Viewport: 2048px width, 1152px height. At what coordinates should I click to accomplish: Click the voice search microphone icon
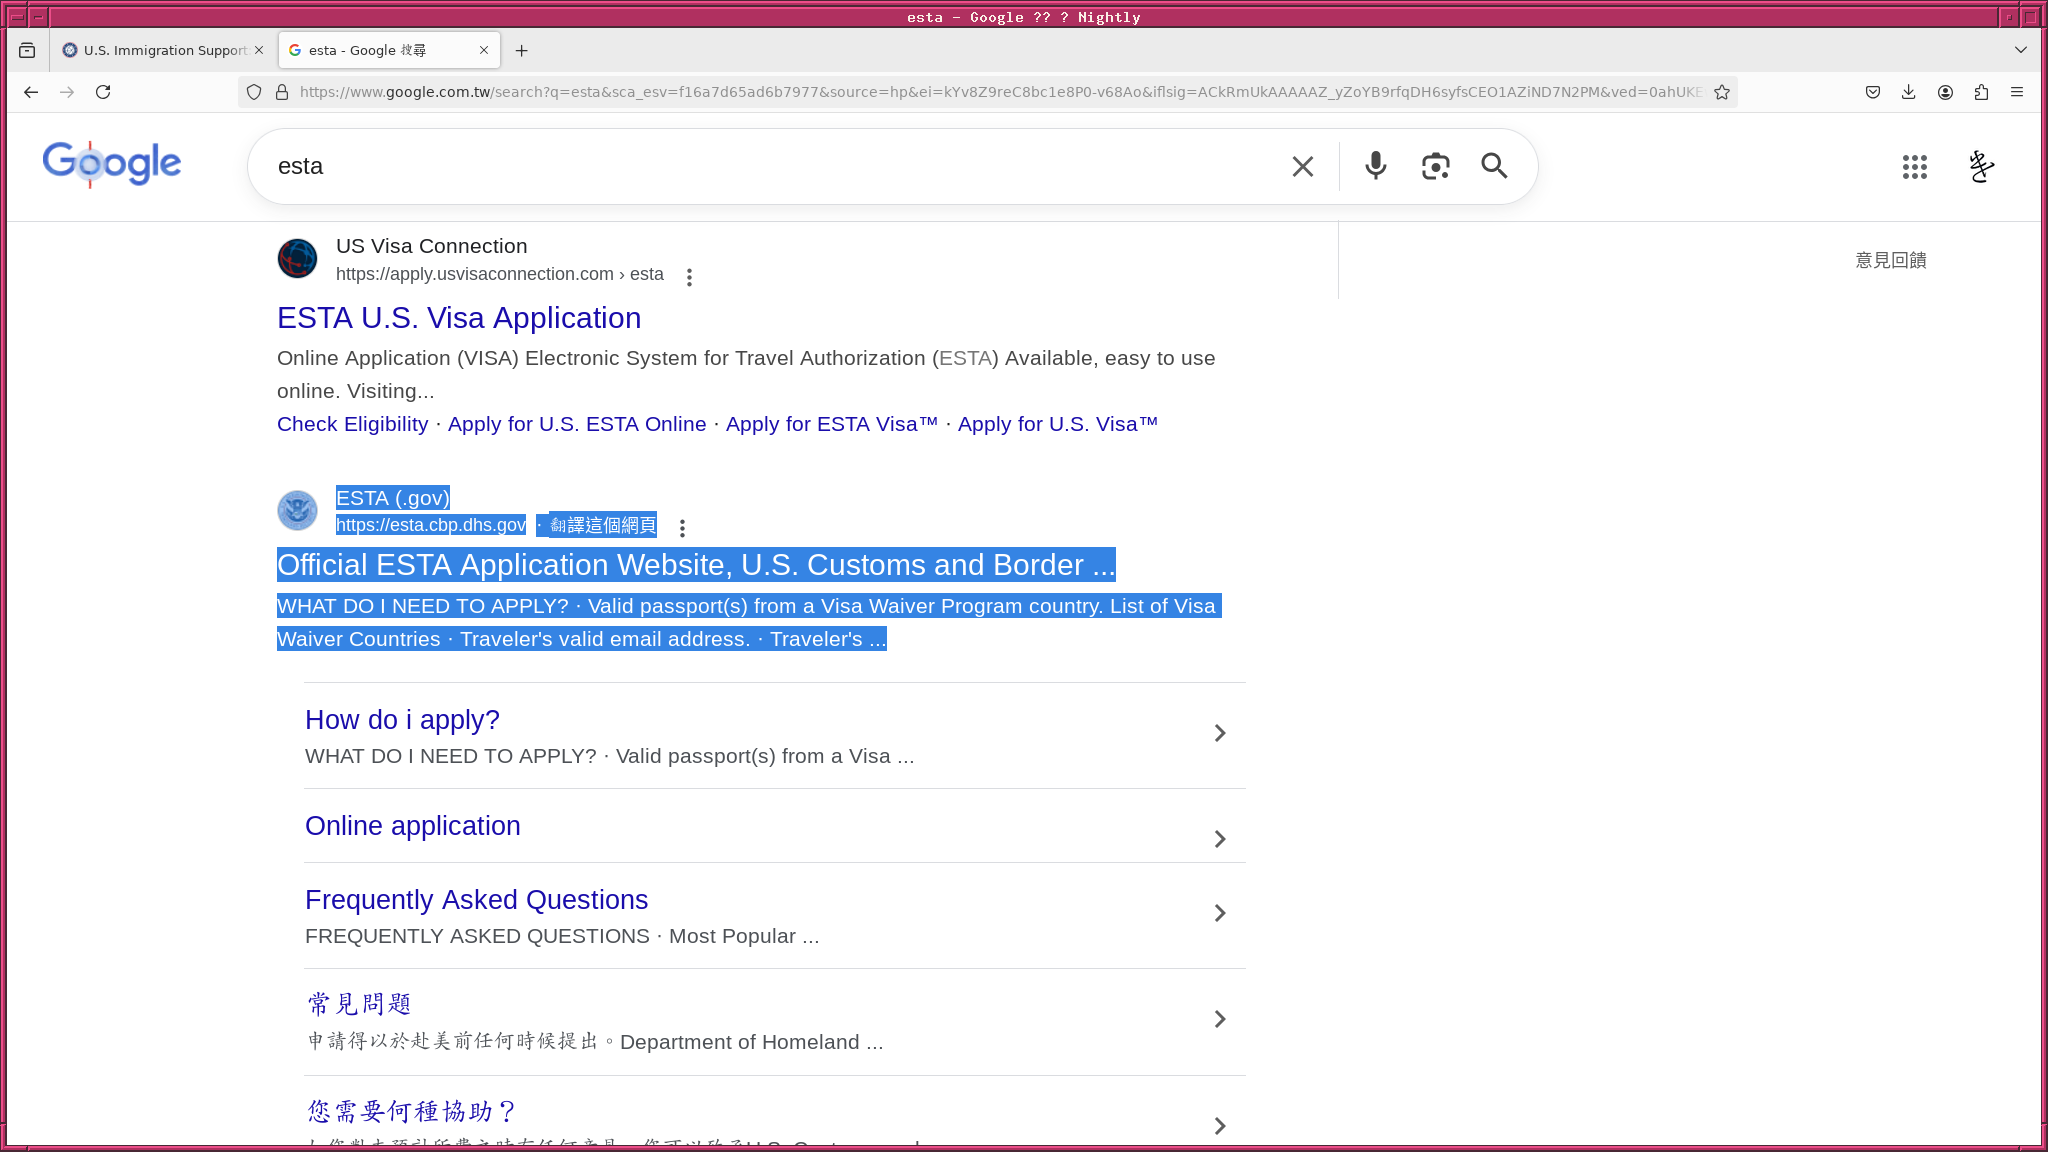coord(1375,166)
